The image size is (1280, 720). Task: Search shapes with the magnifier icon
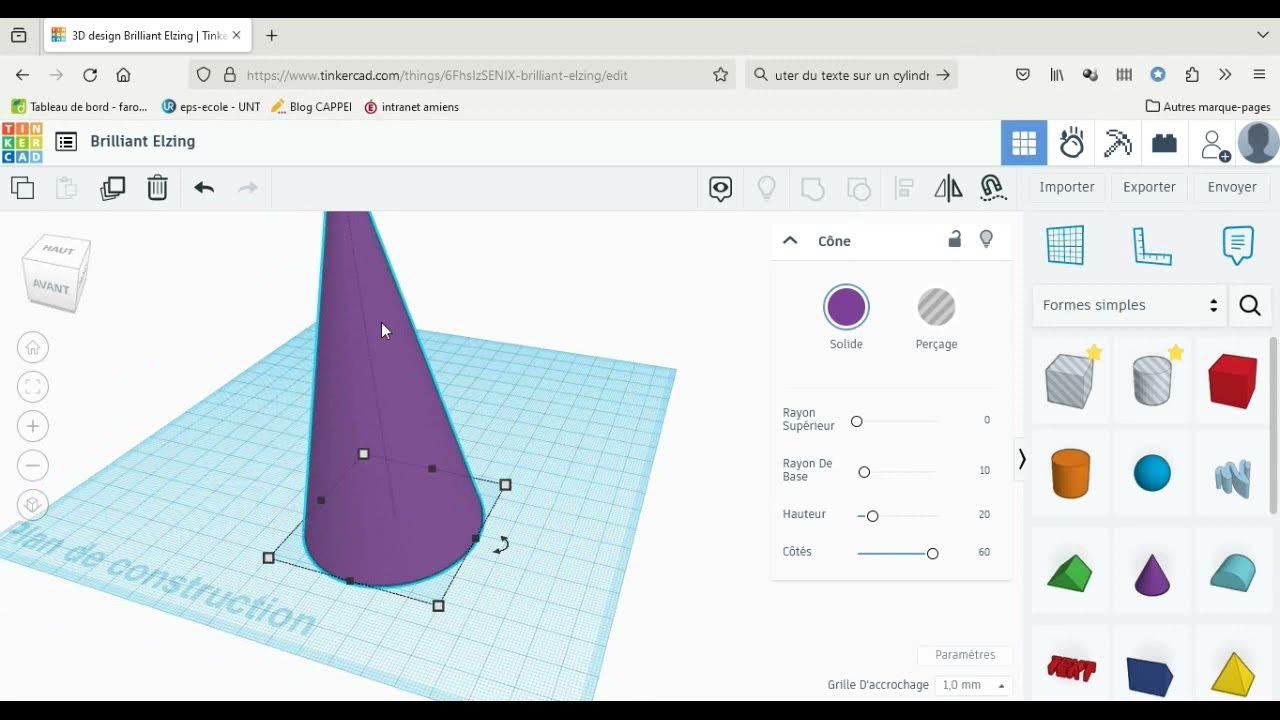(1250, 306)
